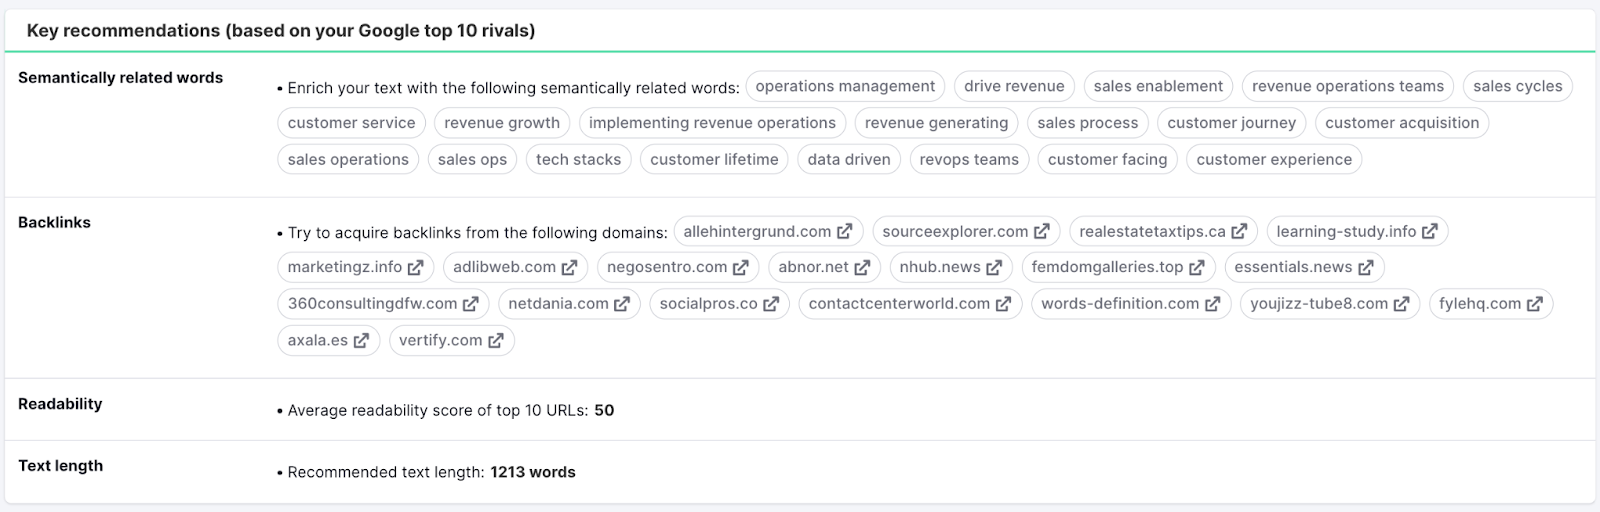Click external link icon beside marketingz.info
This screenshot has width=1600, height=512.
click(416, 268)
